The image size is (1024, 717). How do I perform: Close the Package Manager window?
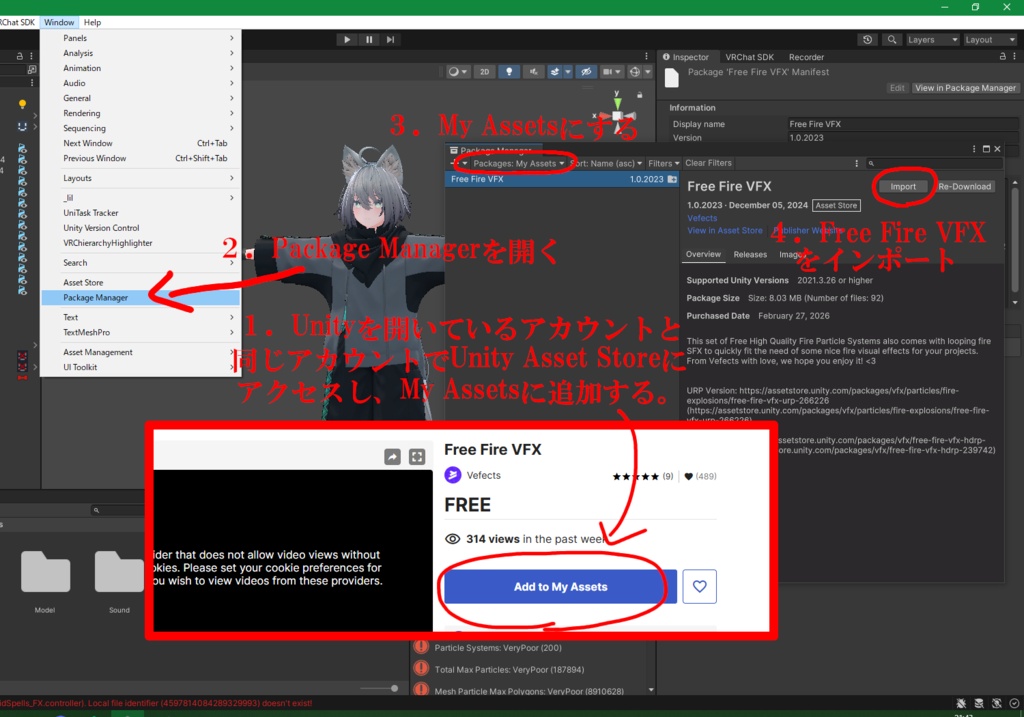tap(997, 149)
